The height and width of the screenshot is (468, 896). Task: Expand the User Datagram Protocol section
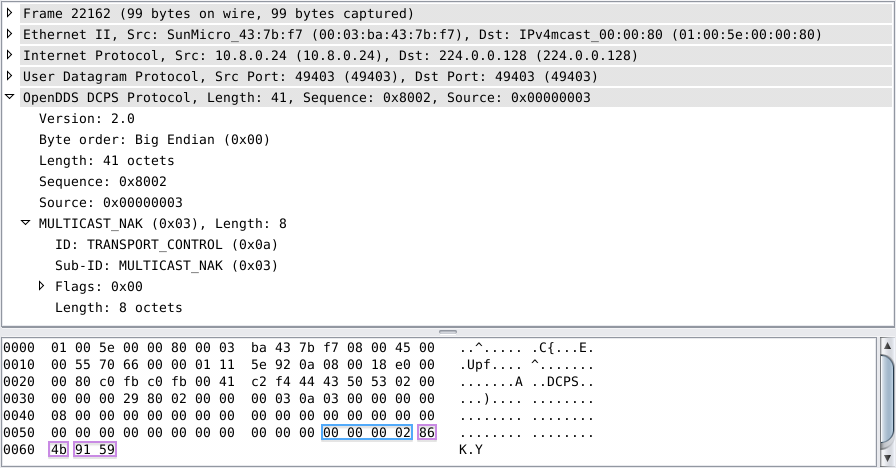(10, 76)
